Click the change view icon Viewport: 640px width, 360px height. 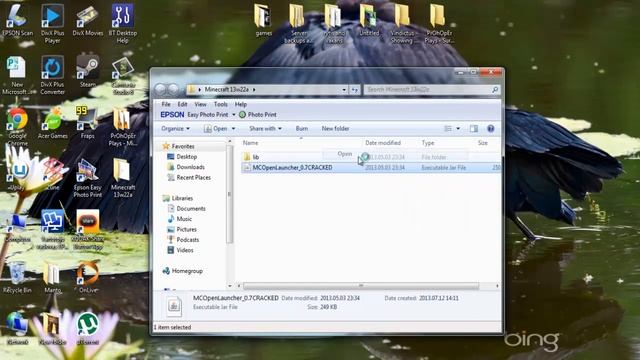[x=448, y=129]
